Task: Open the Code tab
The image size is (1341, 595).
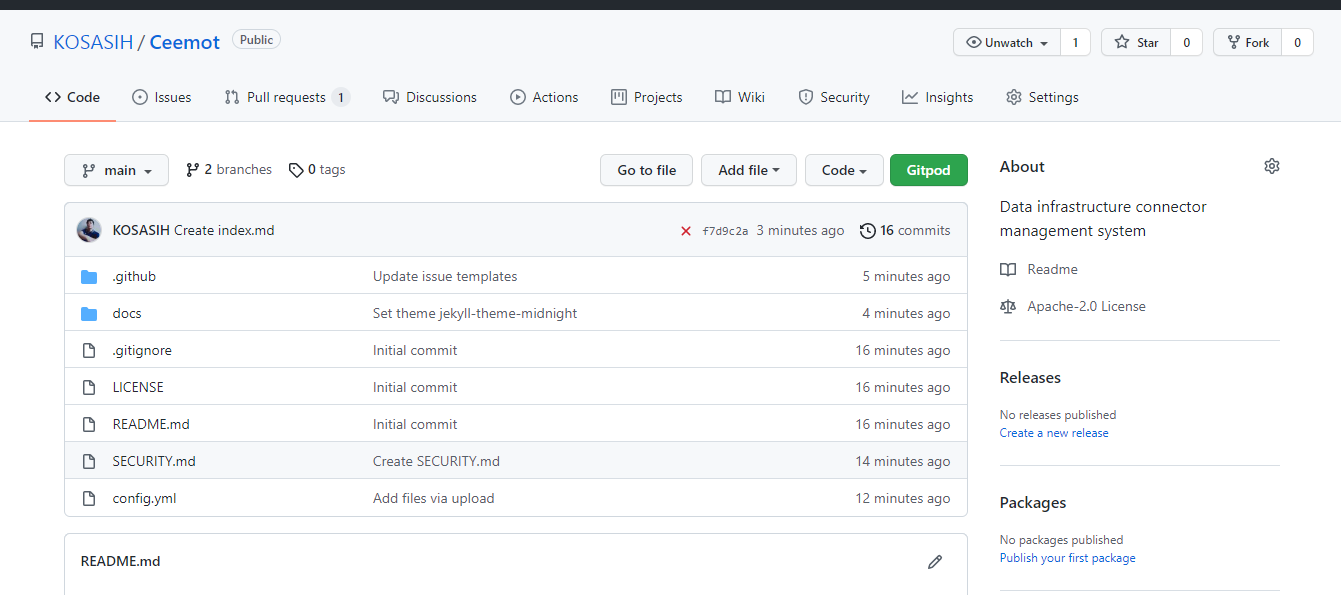Action: pyautogui.click(x=72, y=97)
